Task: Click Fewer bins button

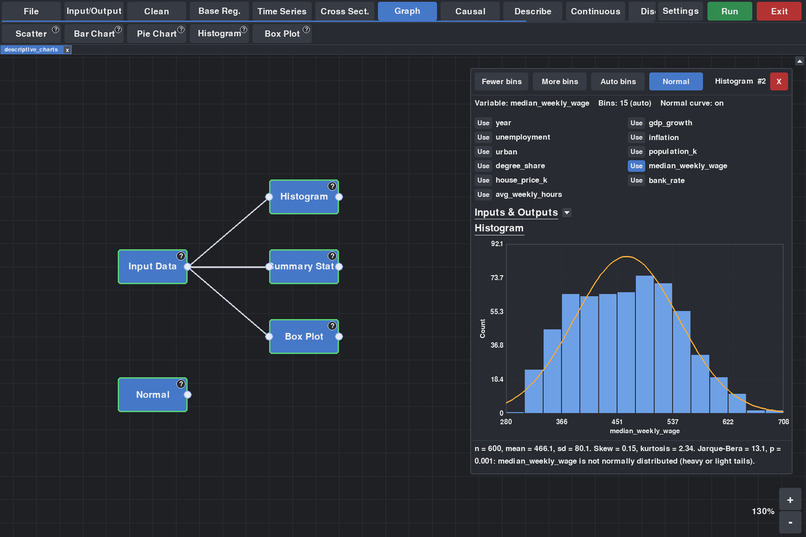Action: pos(501,81)
